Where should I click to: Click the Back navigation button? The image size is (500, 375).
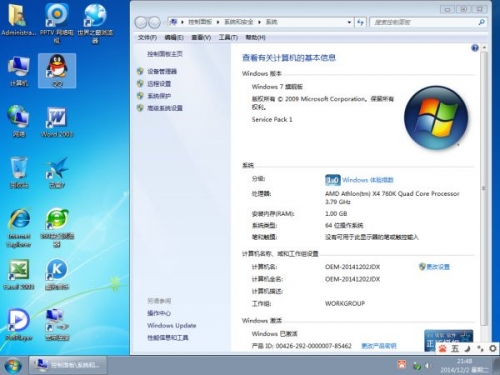141,22
